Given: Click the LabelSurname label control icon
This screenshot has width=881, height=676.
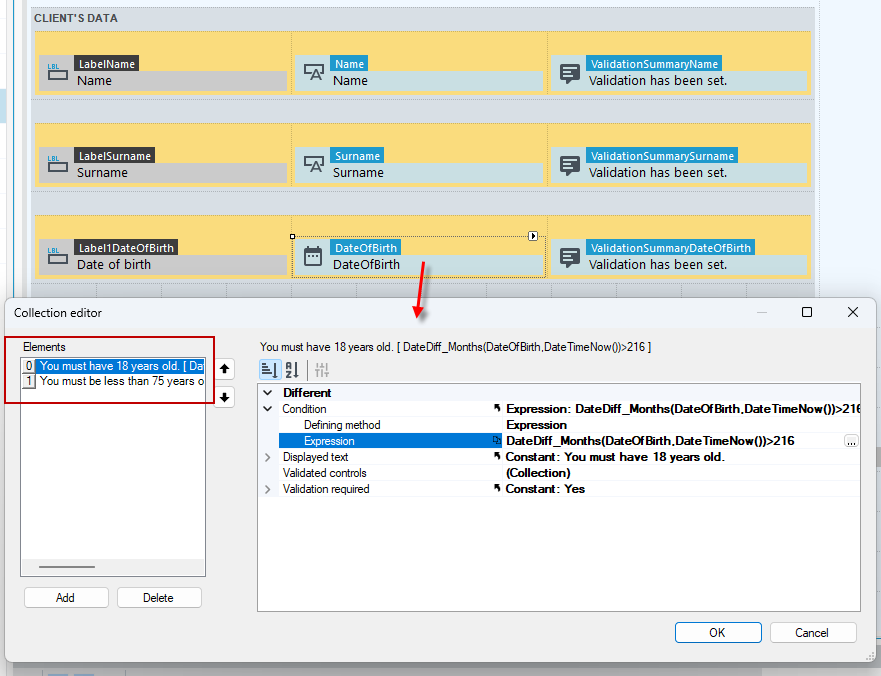Looking at the screenshot, I should point(57,164).
